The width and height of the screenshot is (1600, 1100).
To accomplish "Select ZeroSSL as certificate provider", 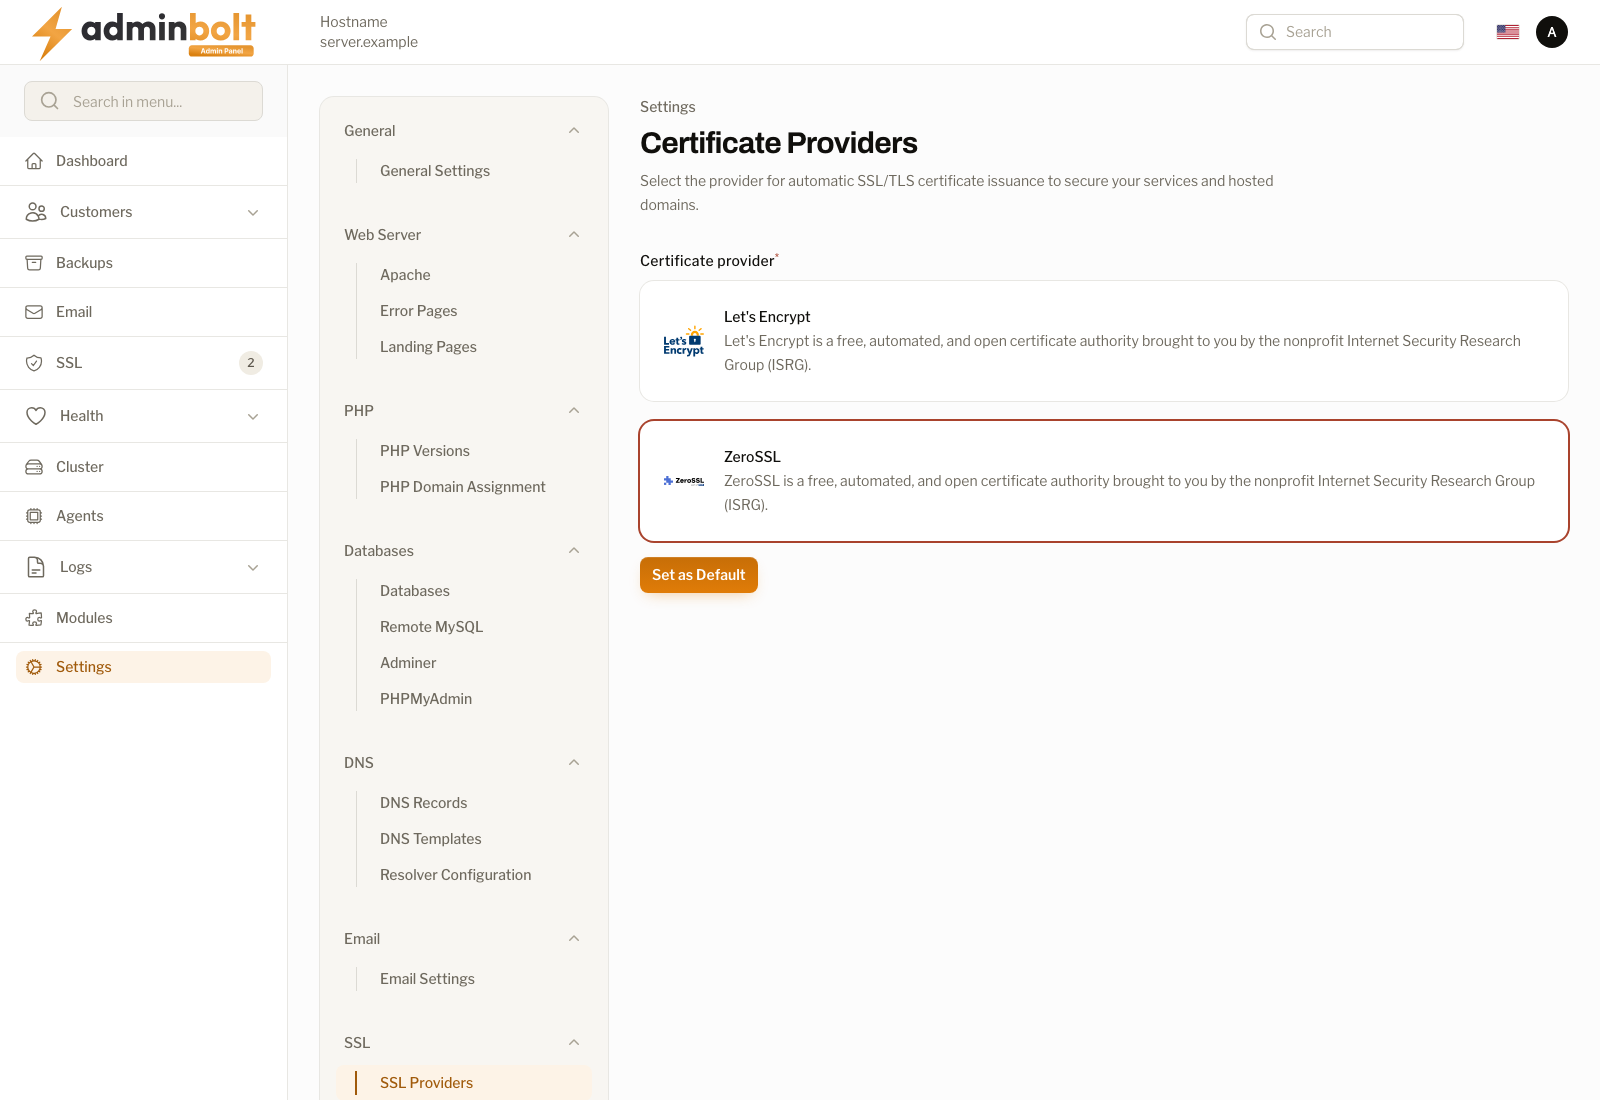I will 1104,481.
